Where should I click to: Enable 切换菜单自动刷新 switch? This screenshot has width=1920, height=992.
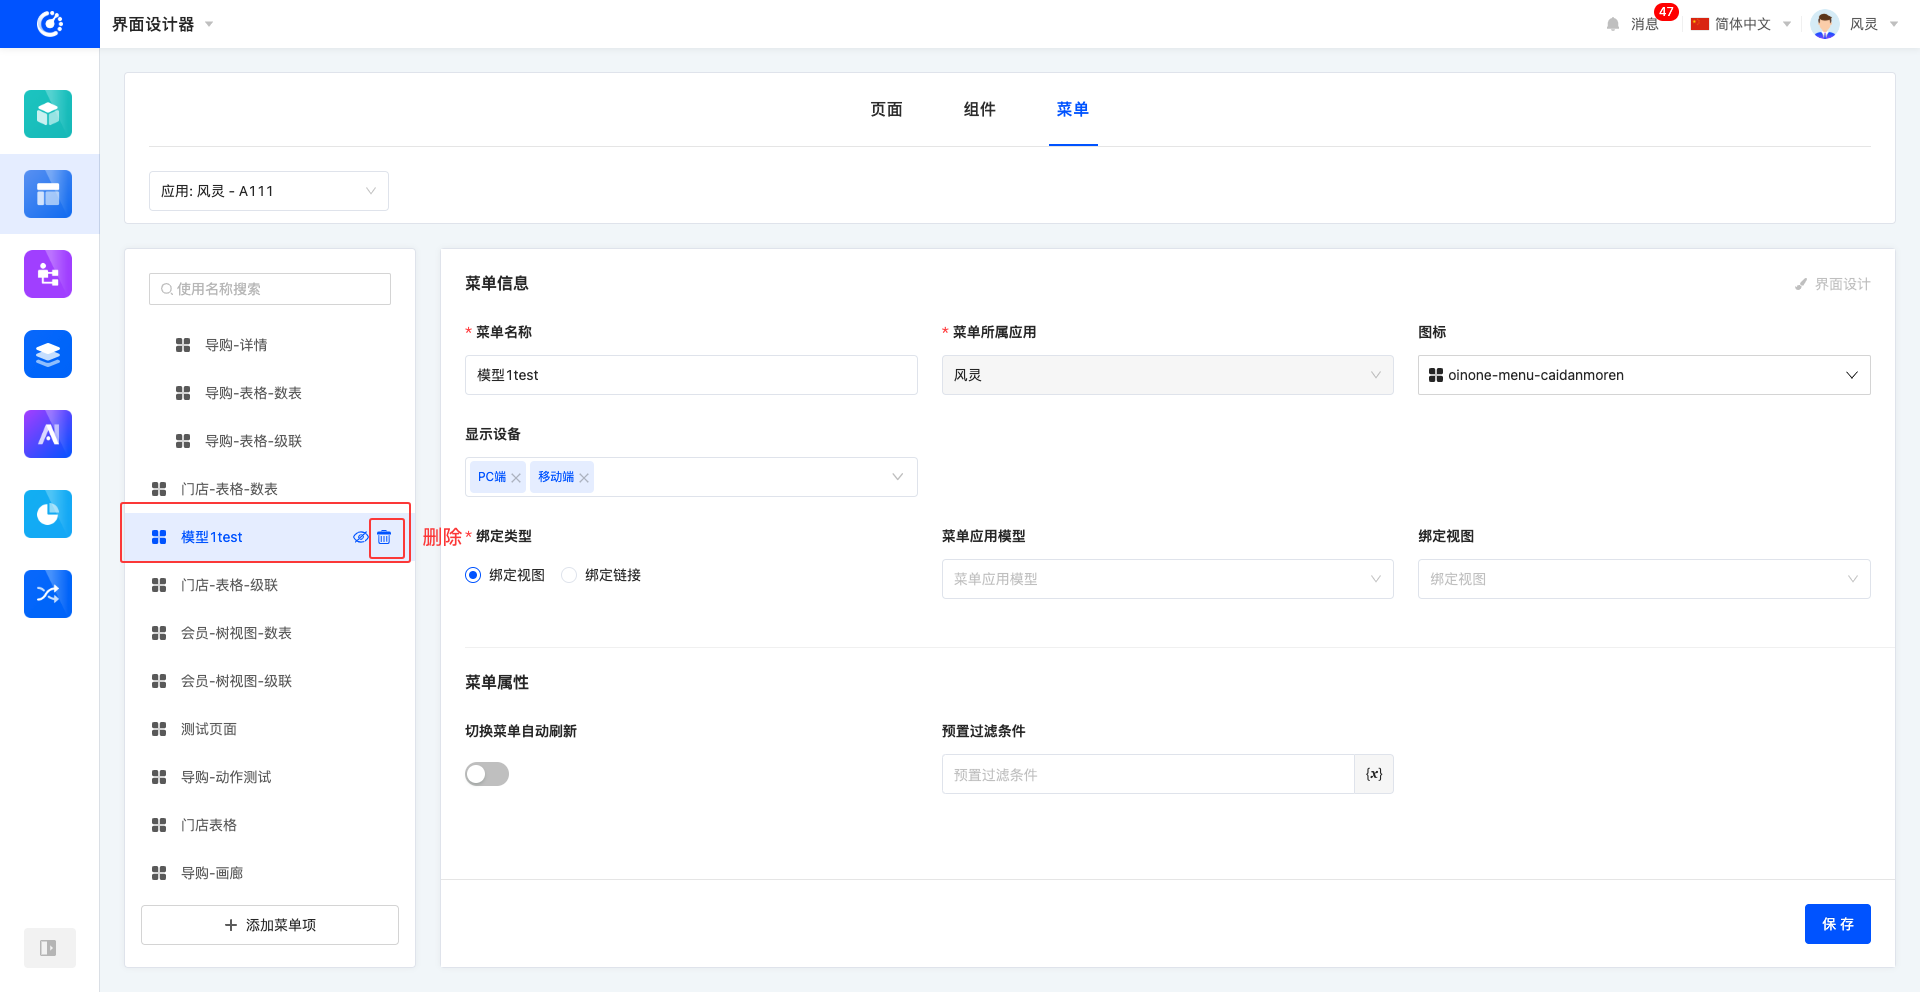(x=487, y=774)
